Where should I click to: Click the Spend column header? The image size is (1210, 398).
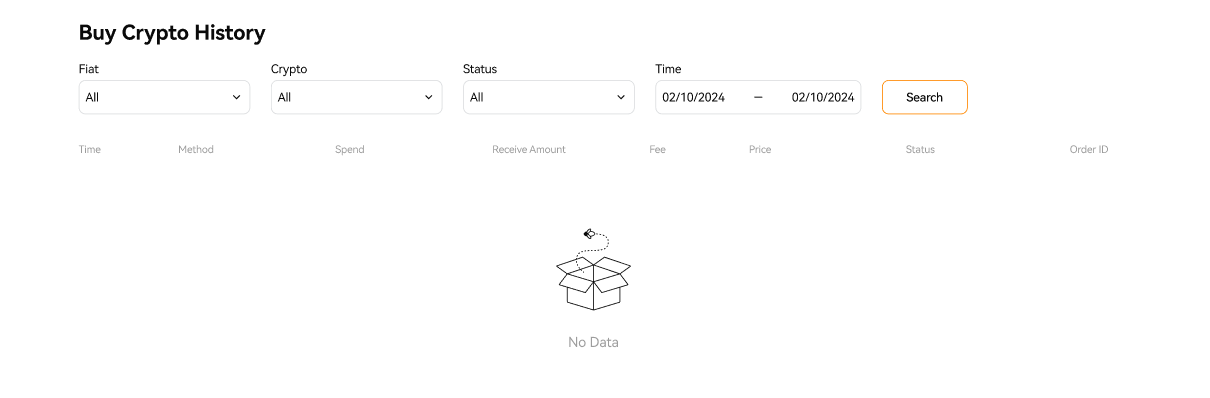tap(350, 149)
